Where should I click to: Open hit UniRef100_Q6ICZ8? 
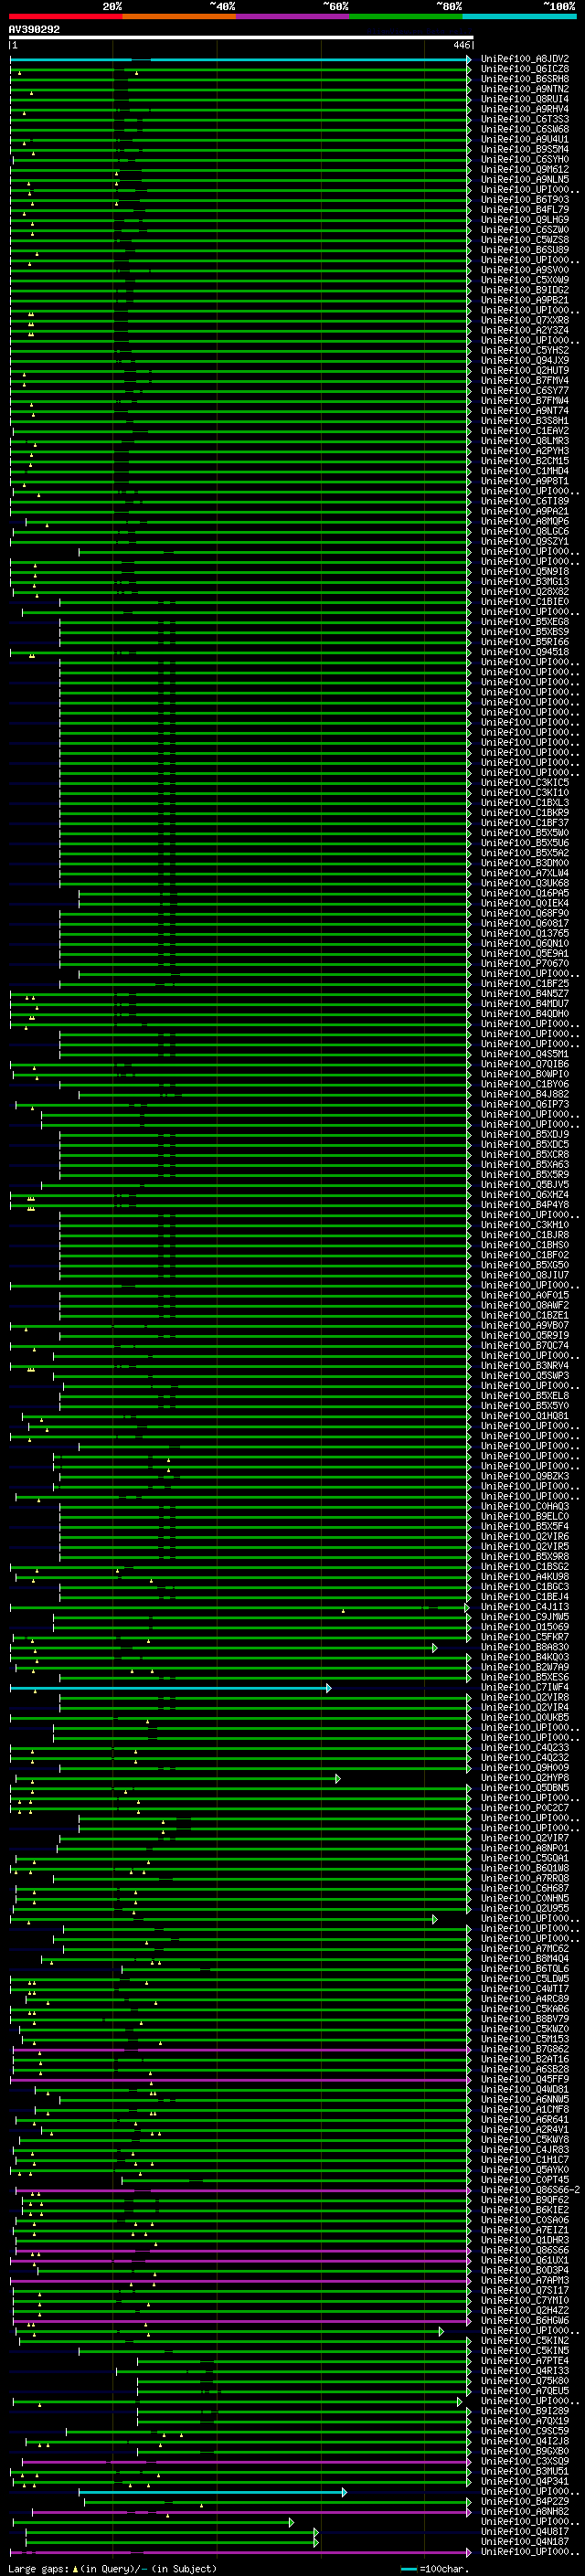[524, 69]
